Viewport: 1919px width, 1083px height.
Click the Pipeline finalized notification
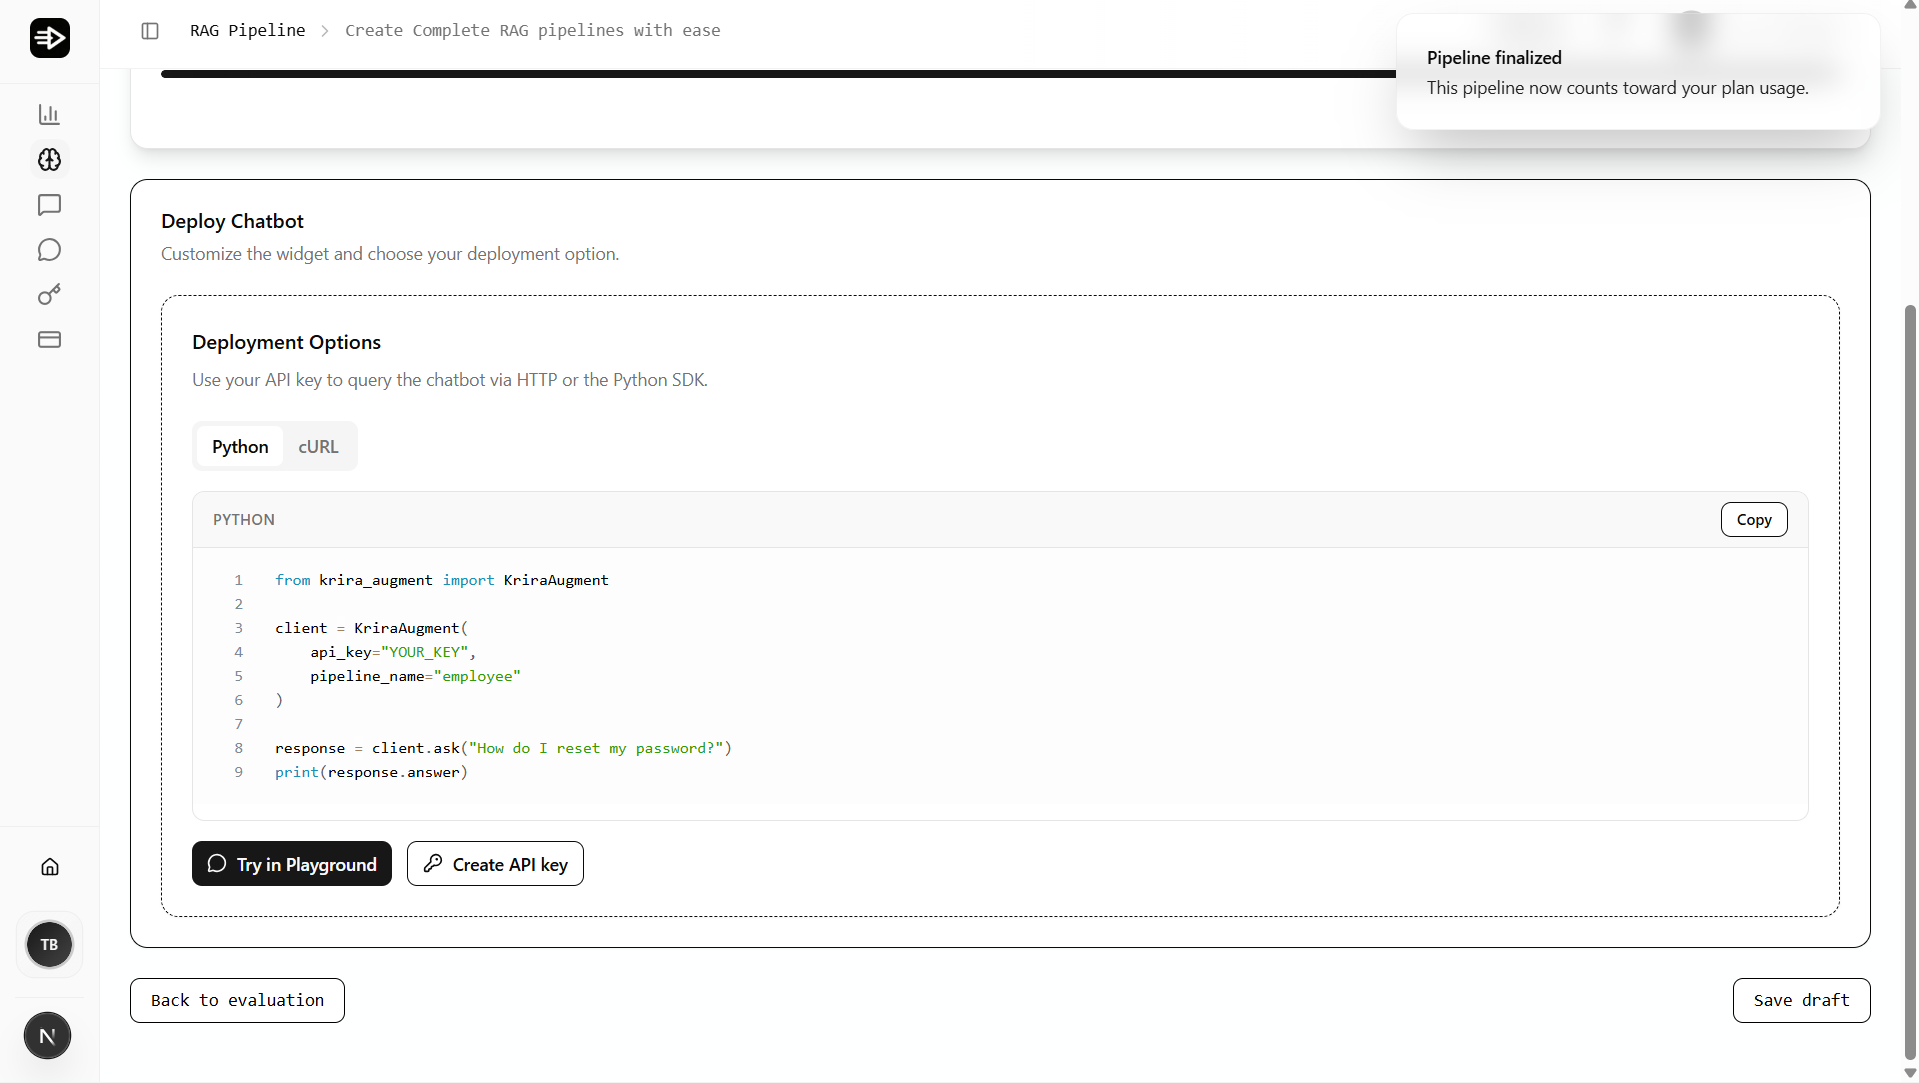[1638, 72]
